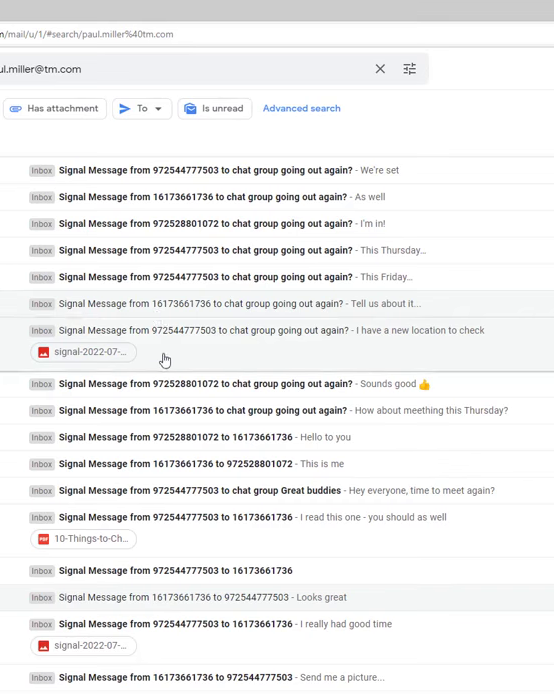The height and width of the screenshot is (694, 554).
Task: Open the email with preview "As well"
Action: pos(277,197)
